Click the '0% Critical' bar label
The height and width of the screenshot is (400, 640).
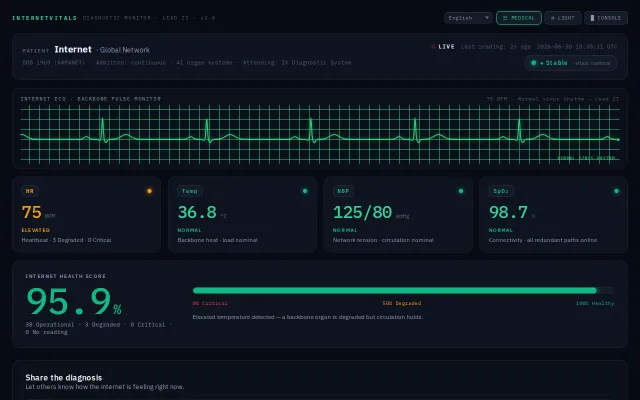point(210,303)
